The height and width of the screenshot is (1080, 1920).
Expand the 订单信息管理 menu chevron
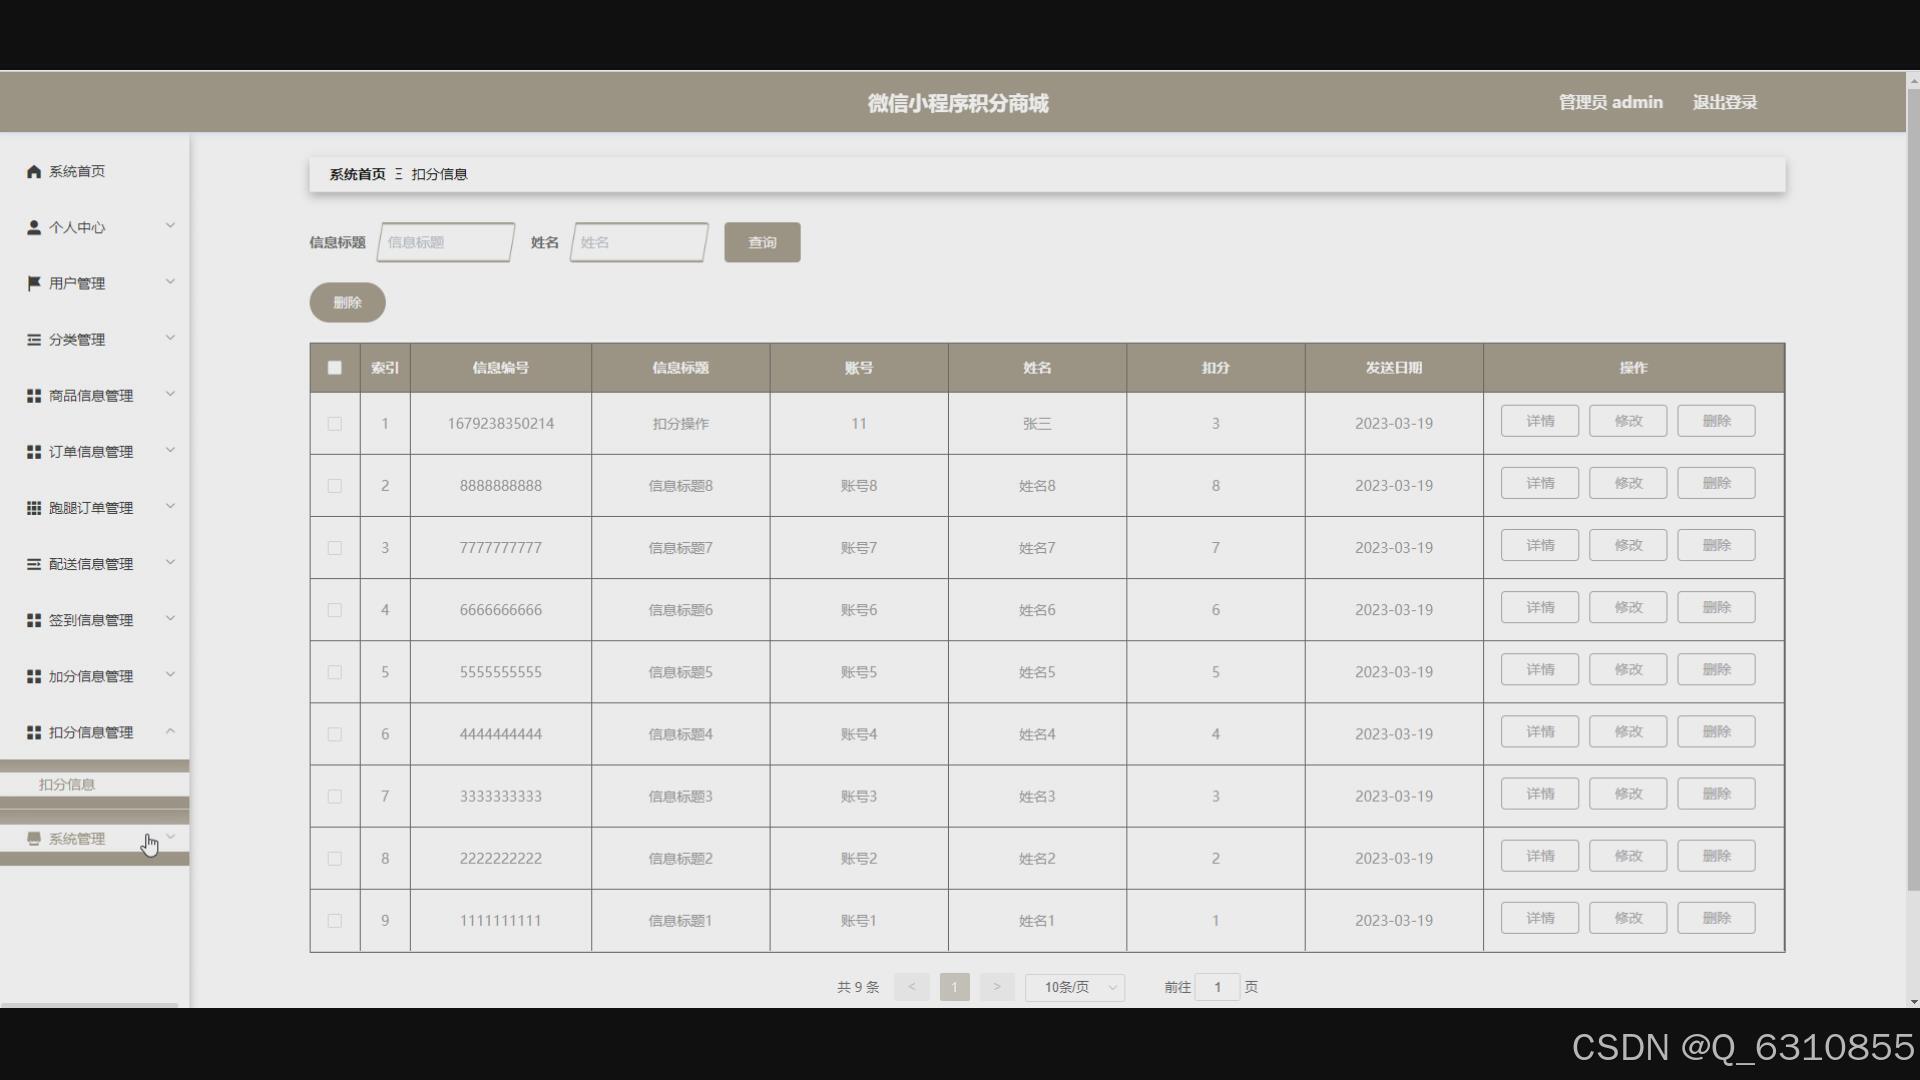click(x=170, y=450)
